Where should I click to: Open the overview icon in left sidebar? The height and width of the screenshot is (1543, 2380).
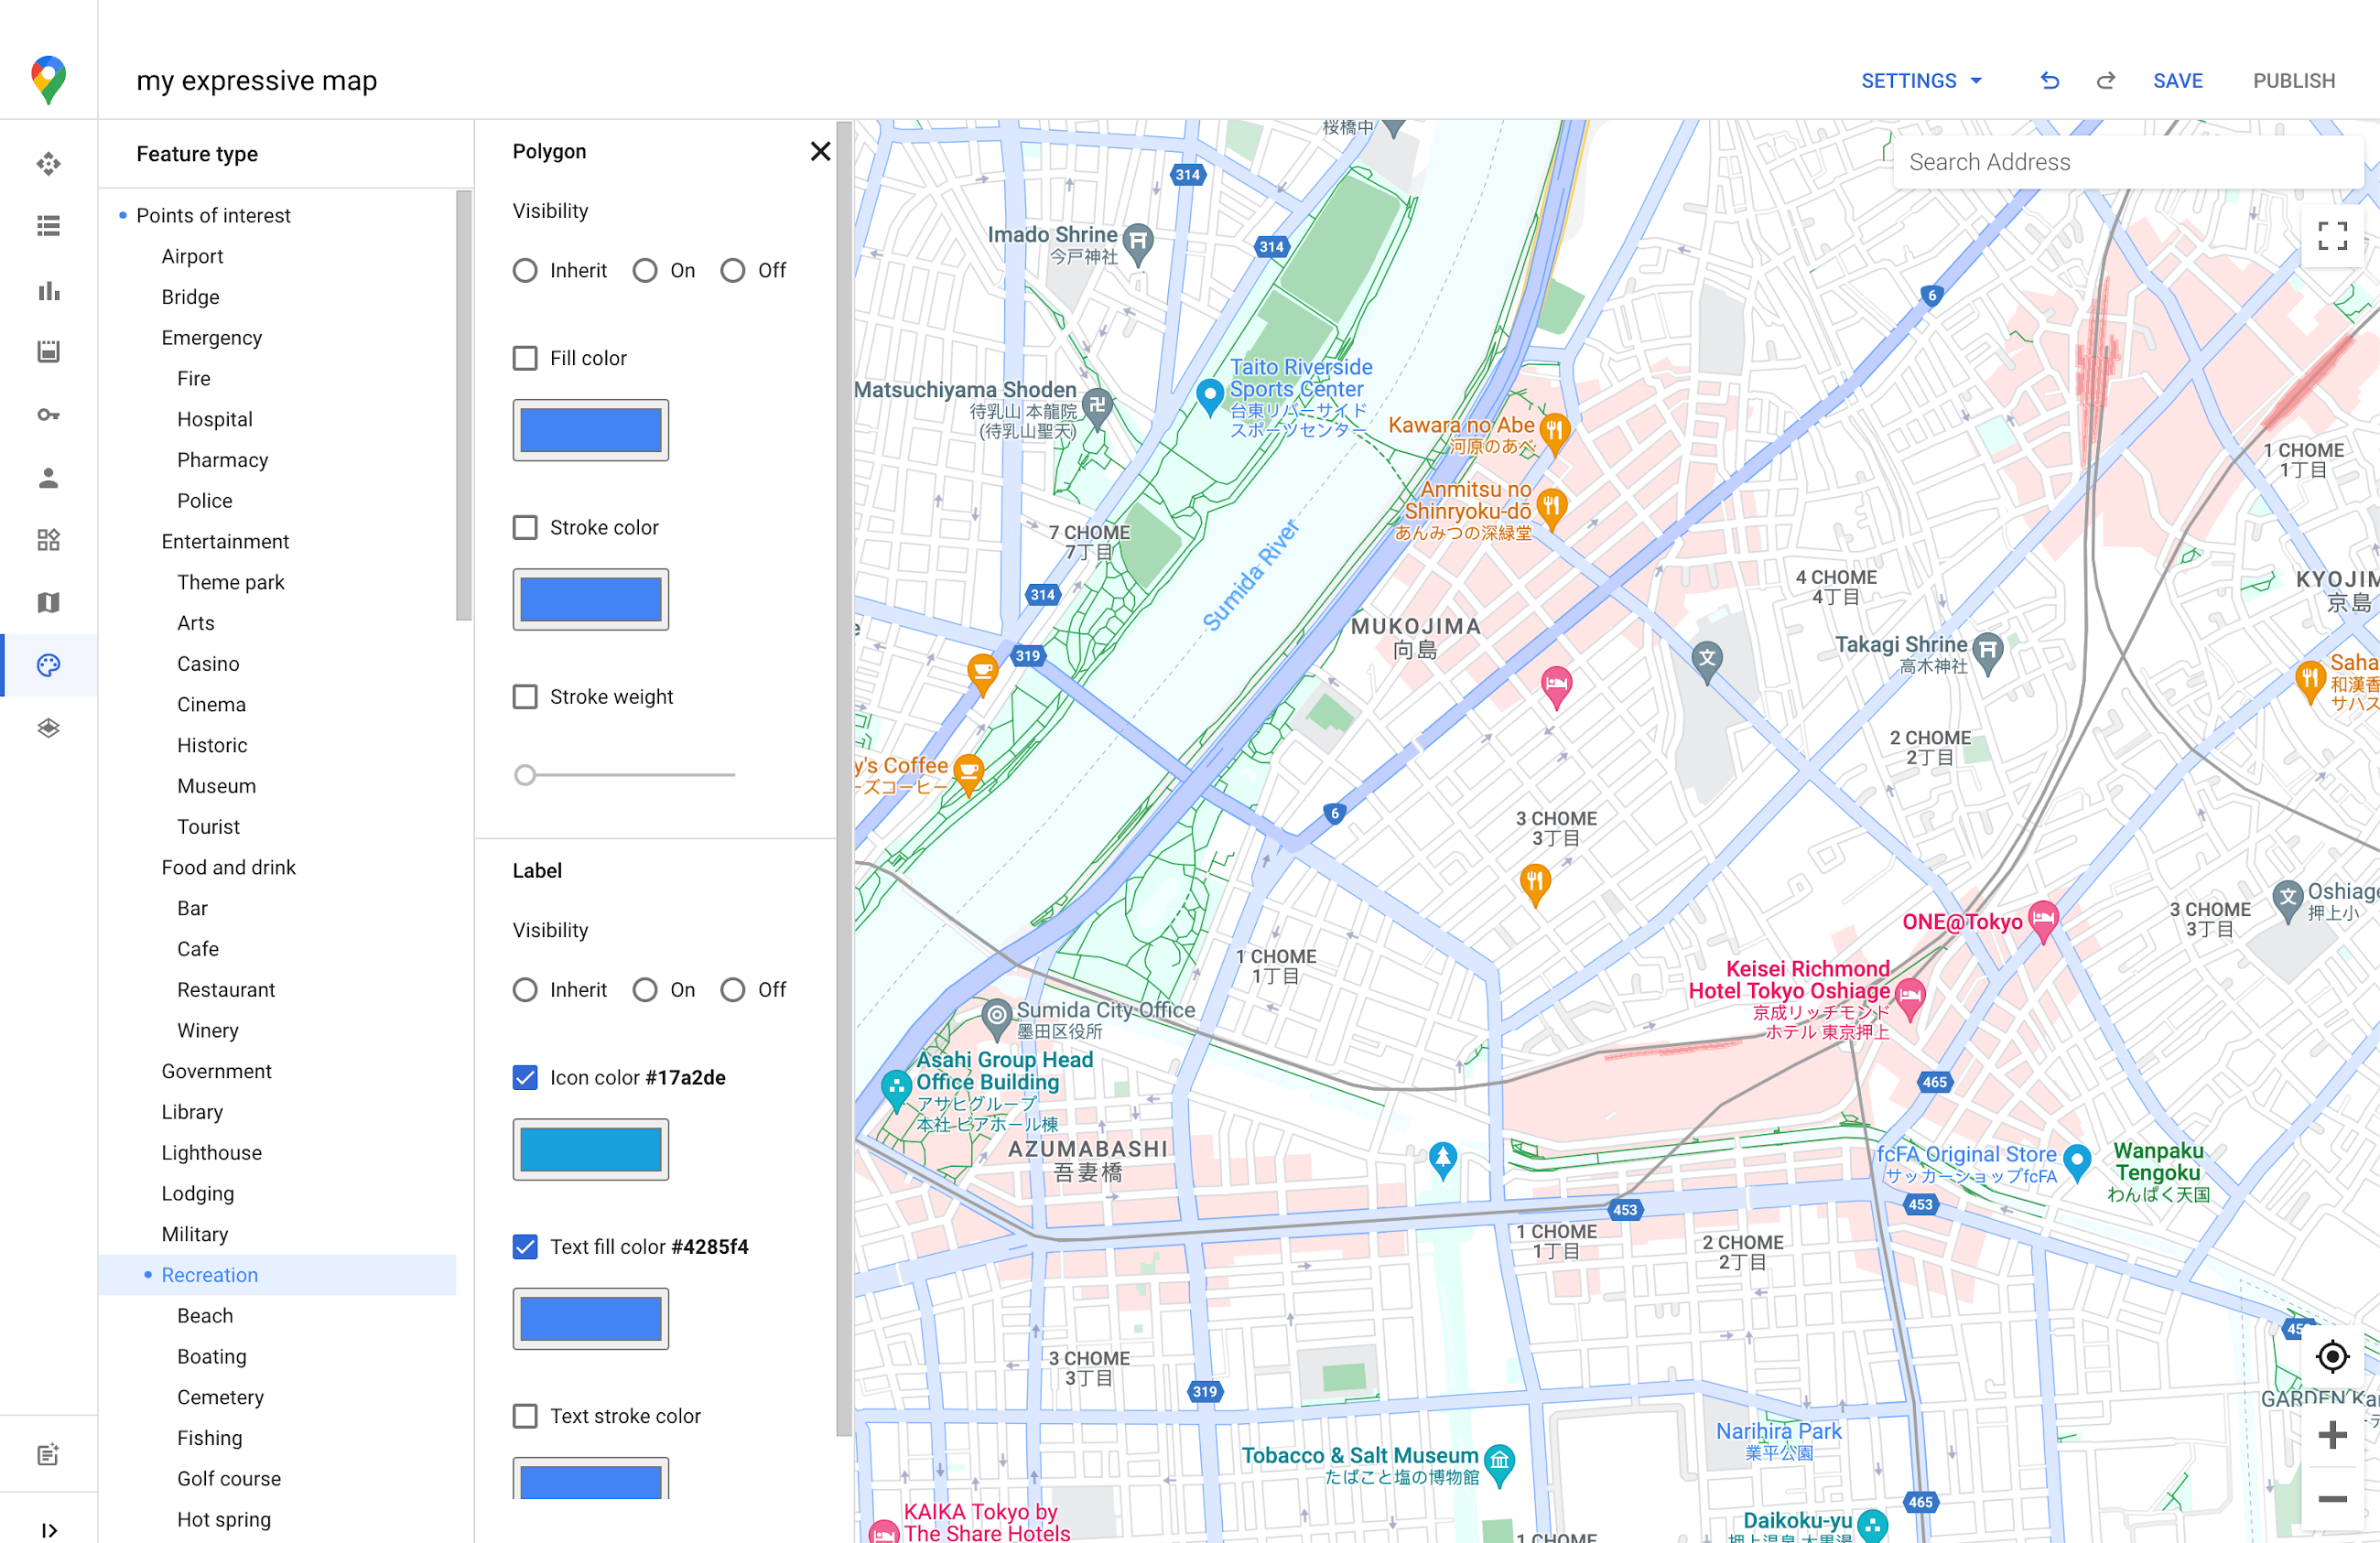[x=48, y=163]
